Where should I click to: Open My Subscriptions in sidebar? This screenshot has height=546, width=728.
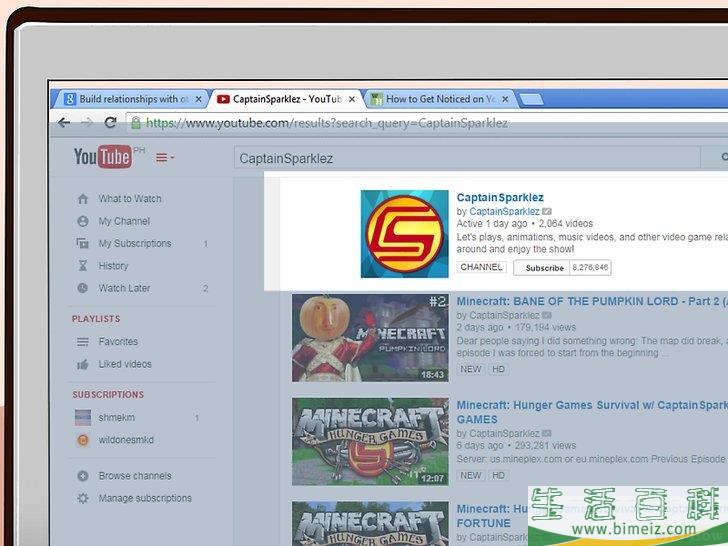[x=135, y=243]
